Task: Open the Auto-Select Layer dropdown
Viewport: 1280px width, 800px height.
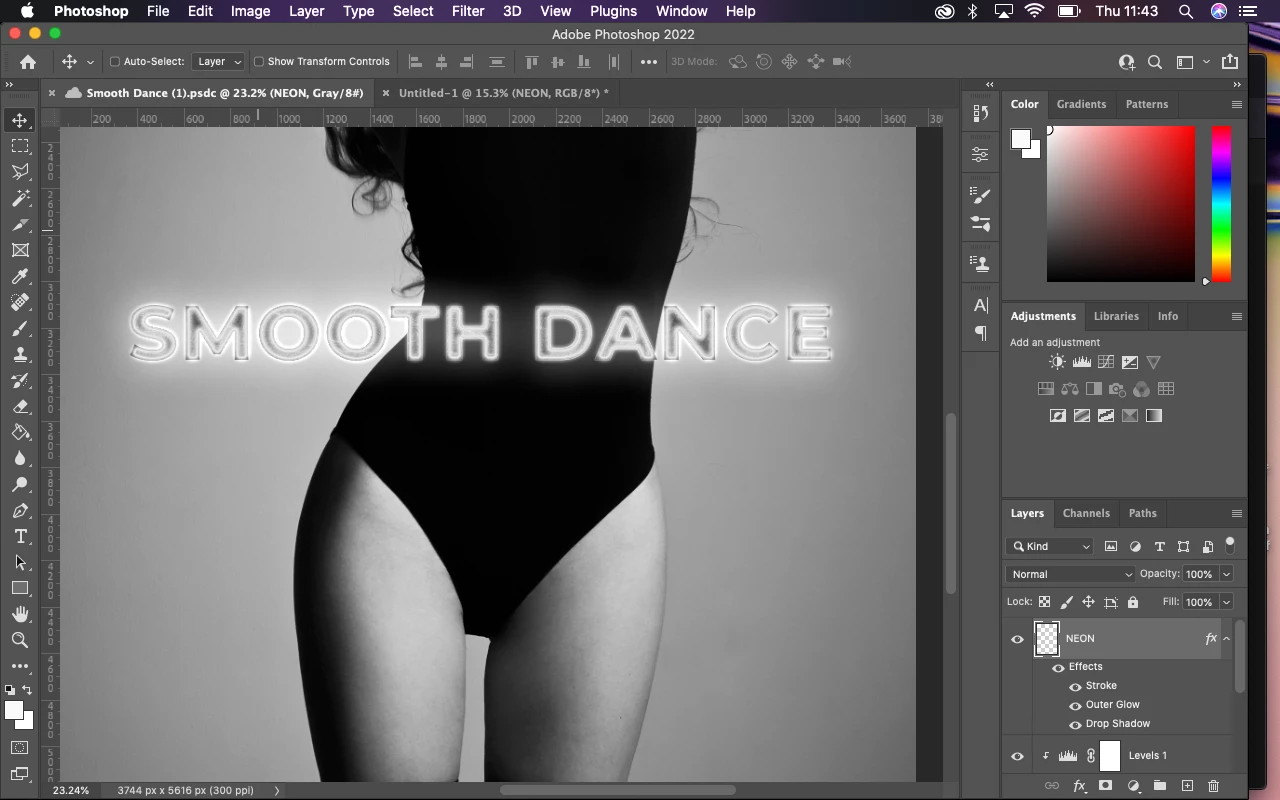Action: point(218,62)
